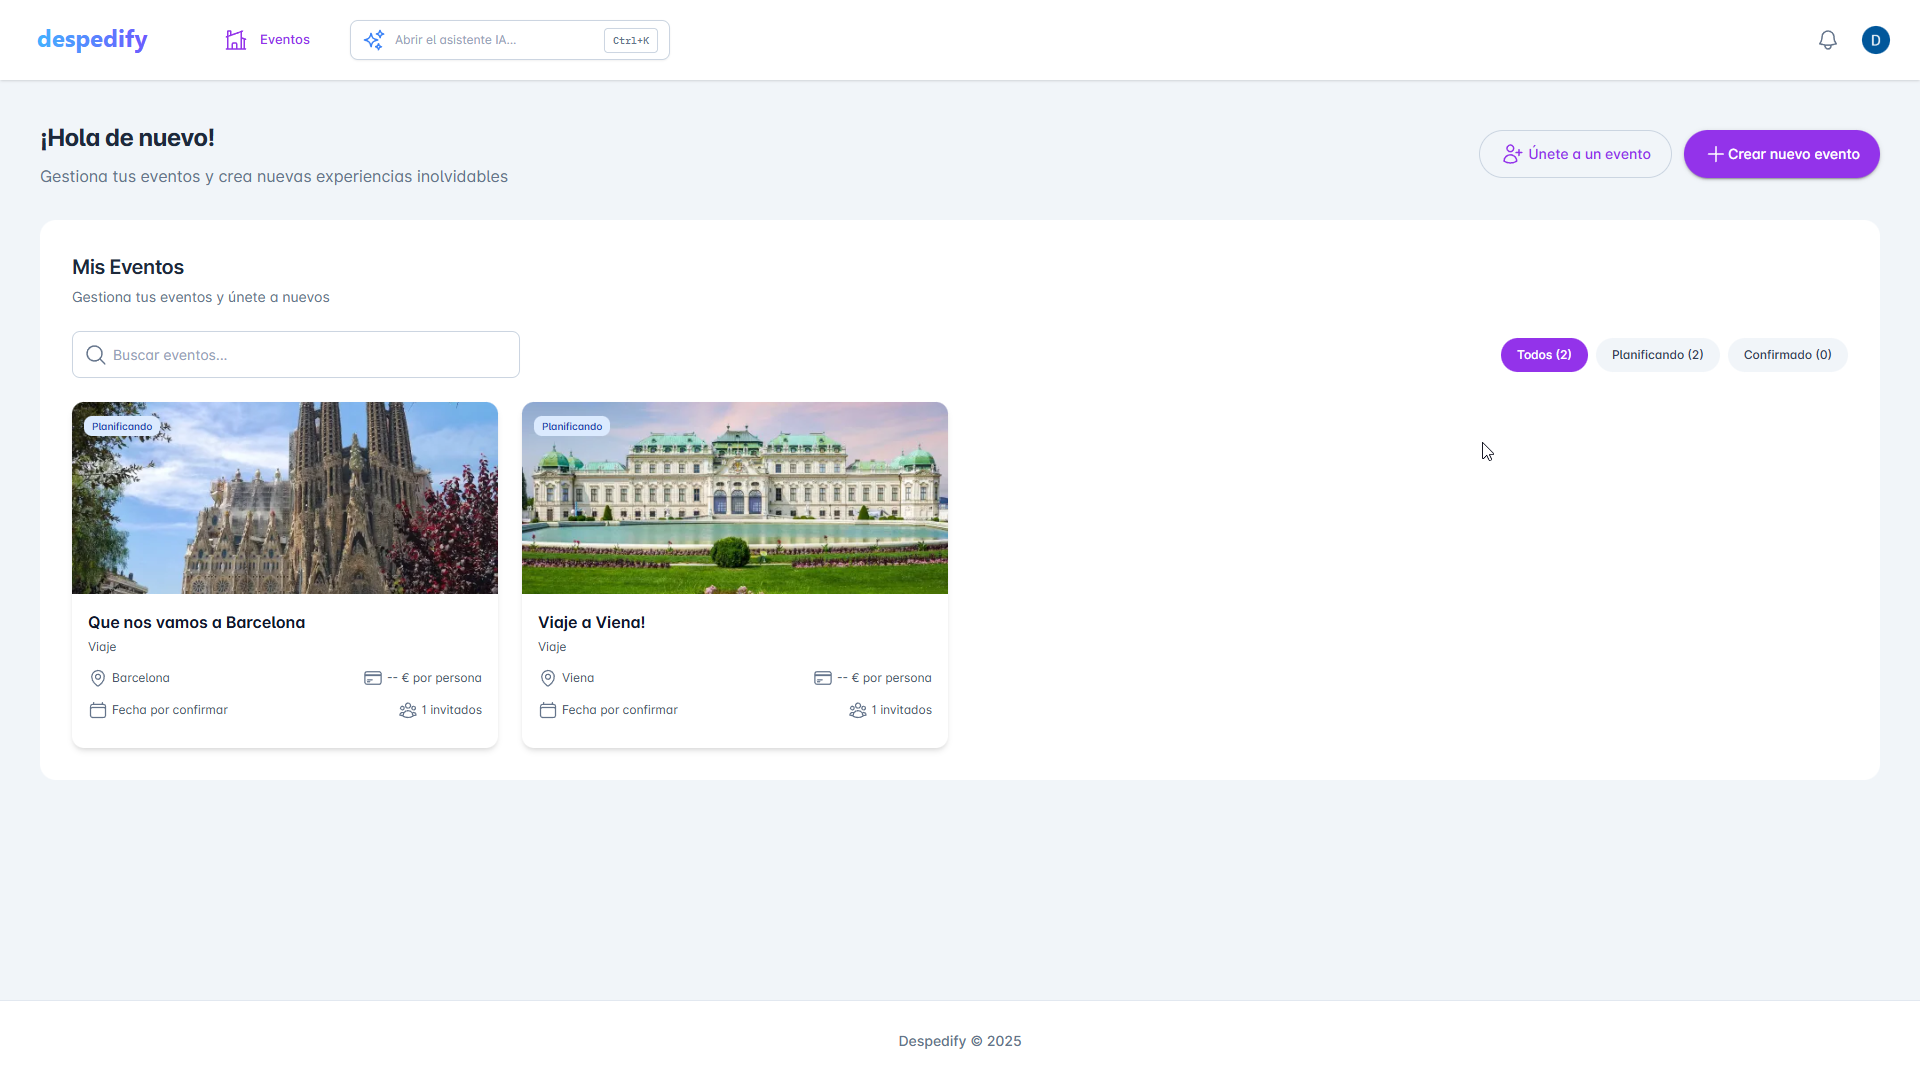The height and width of the screenshot is (1080, 1920).
Task: Click the Buscar eventos search field
Action: point(295,354)
